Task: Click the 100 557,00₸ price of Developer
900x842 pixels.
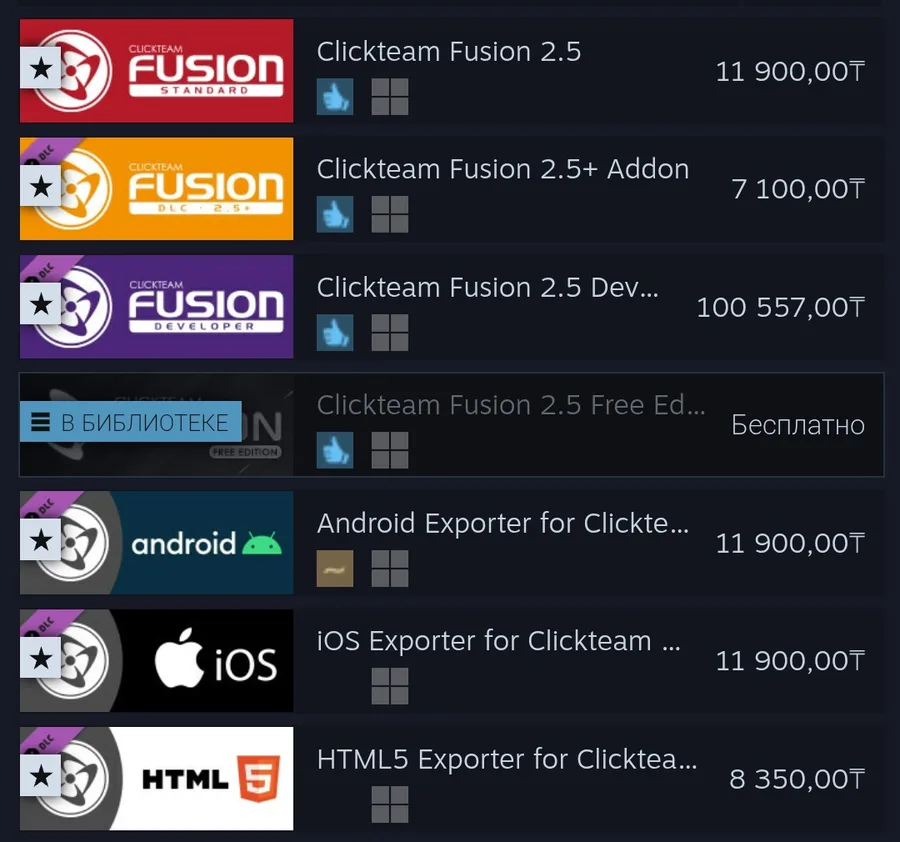Action: point(781,307)
